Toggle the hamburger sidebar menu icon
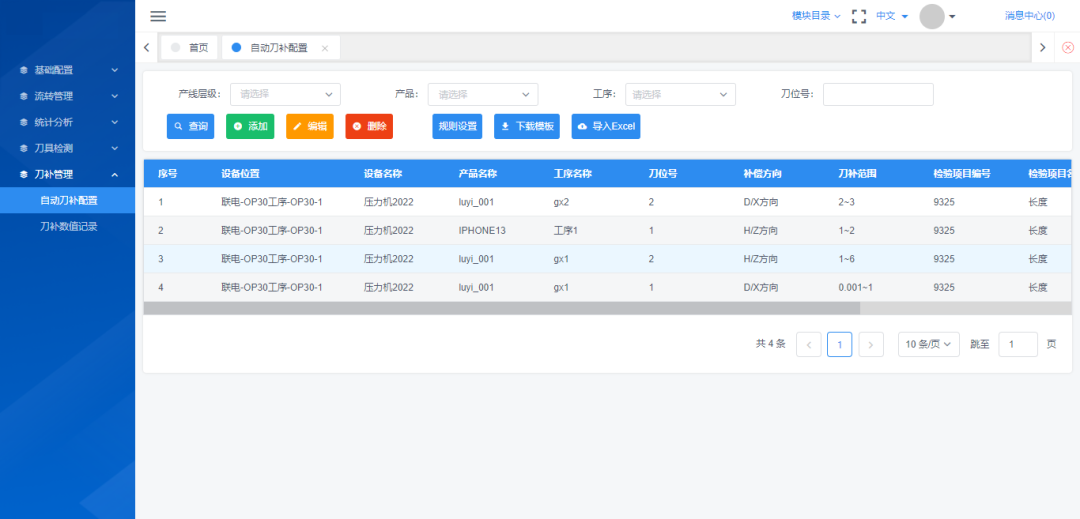 point(158,17)
